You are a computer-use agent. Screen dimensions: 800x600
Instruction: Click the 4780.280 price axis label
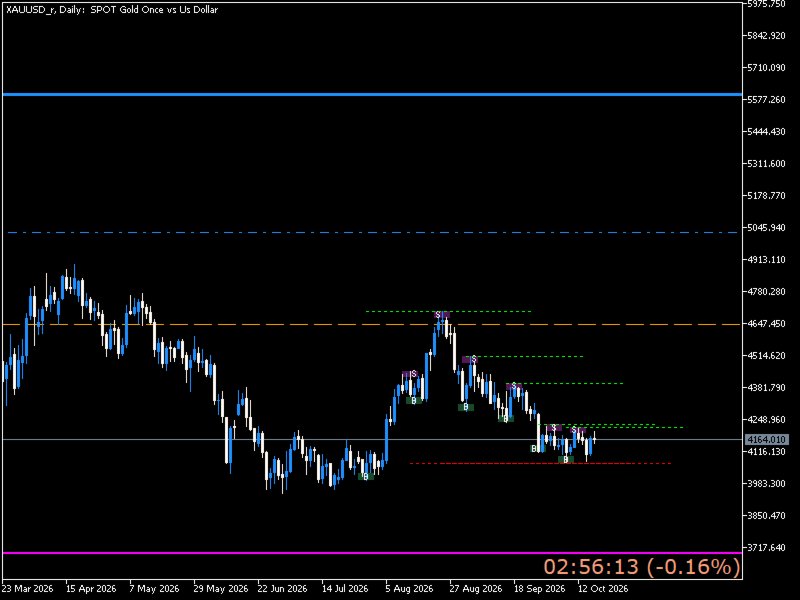click(766, 292)
